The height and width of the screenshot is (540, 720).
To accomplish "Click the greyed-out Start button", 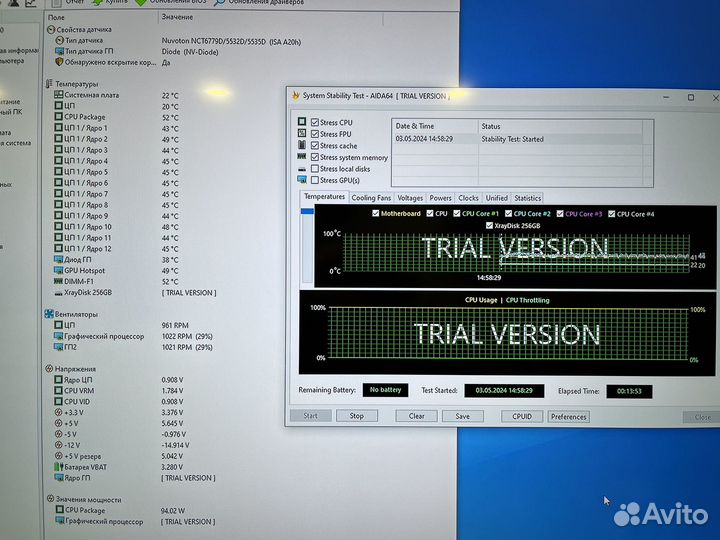I will point(310,416).
